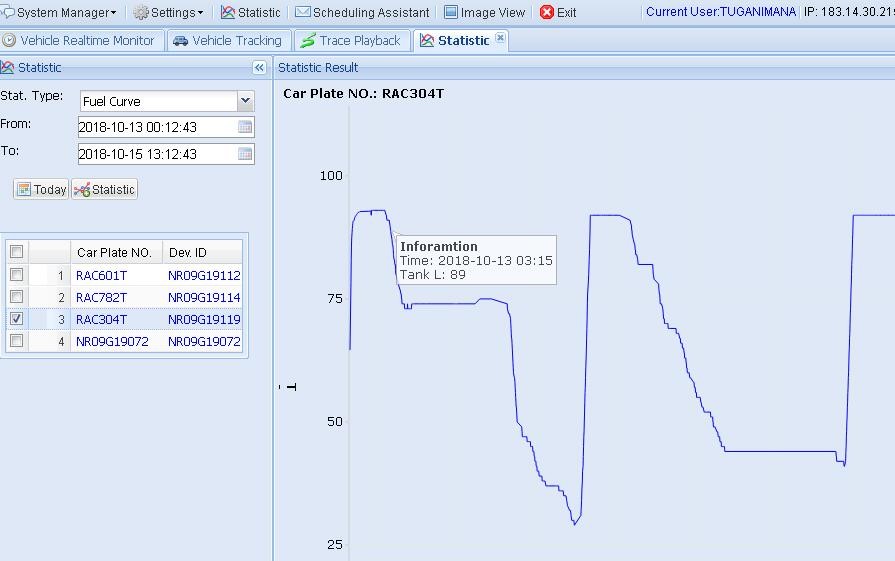The width and height of the screenshot is (895, 561).
Task: Click the Today button
Action: [x=41, y=189]
